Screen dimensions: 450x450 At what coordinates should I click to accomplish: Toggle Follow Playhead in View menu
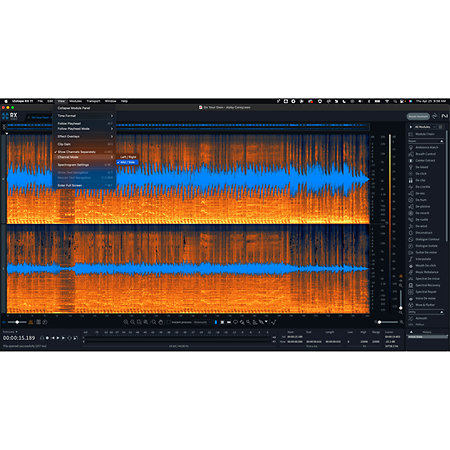[84, 123]
